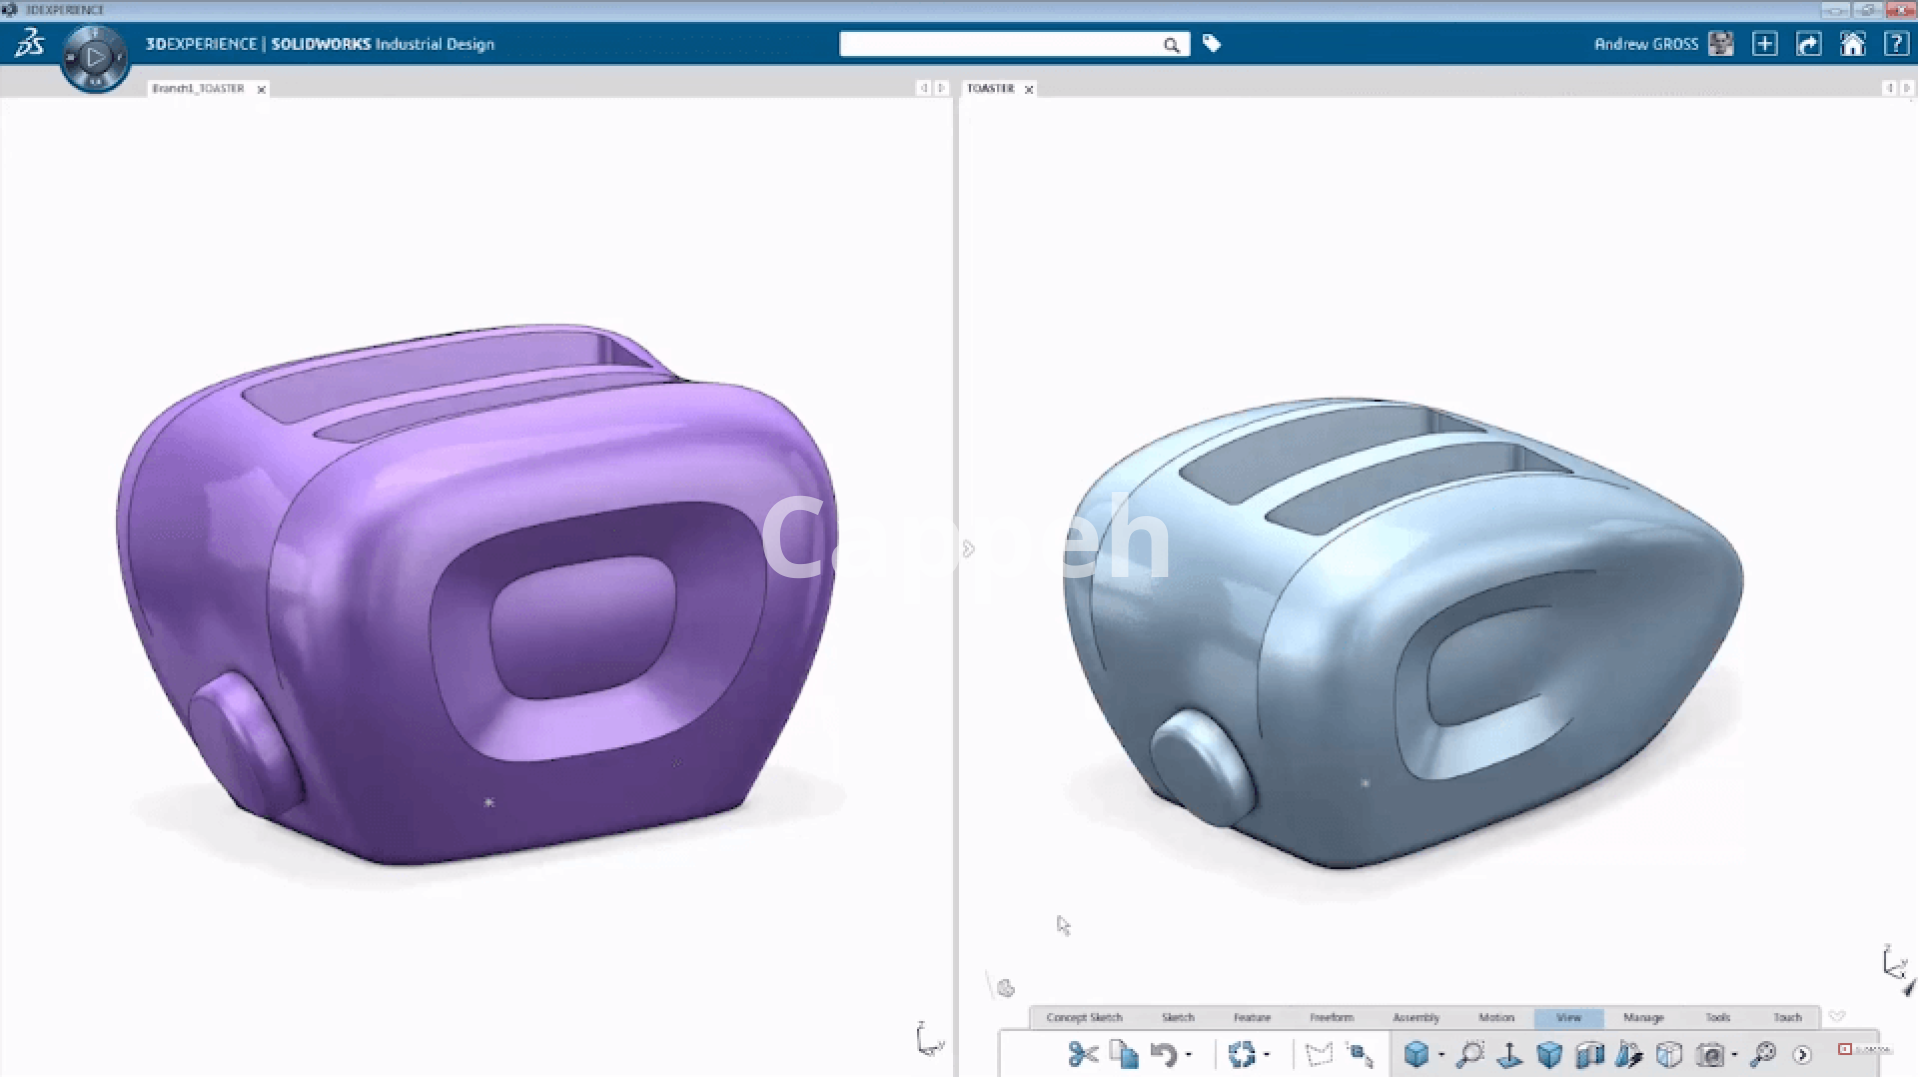Click the Cut scissors icon

1082,1054
